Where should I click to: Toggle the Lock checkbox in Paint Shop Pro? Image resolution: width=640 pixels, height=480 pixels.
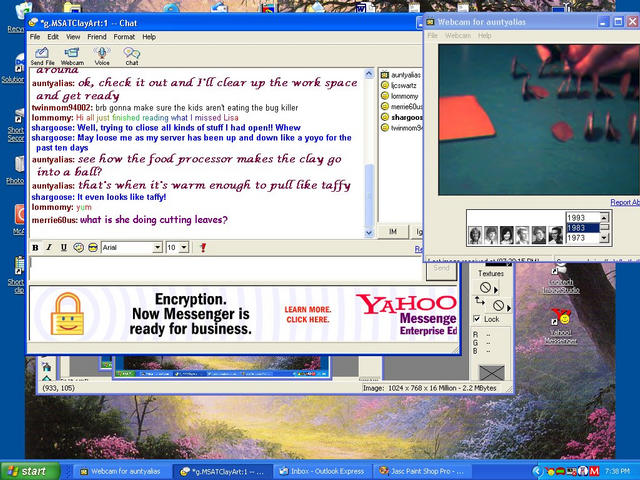pos(476,319)
